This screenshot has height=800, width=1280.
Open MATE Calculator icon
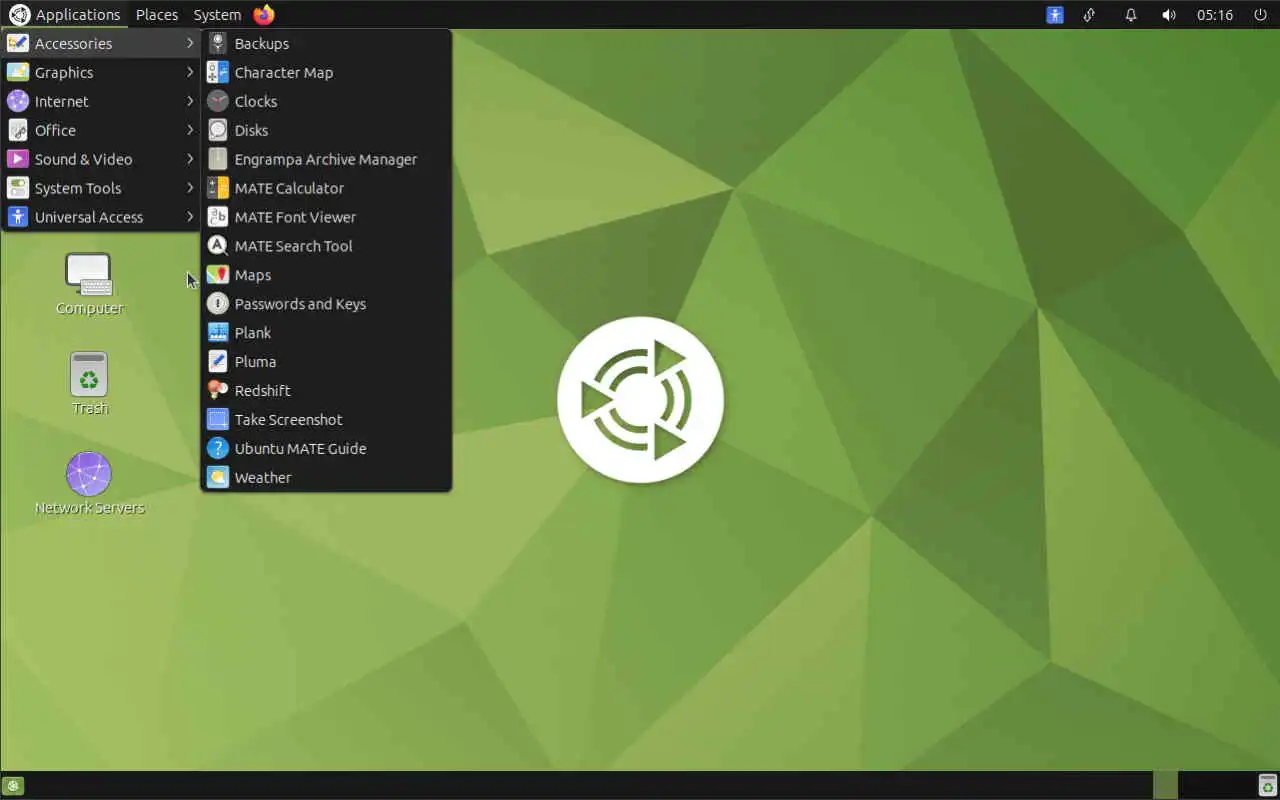[218, 189]
